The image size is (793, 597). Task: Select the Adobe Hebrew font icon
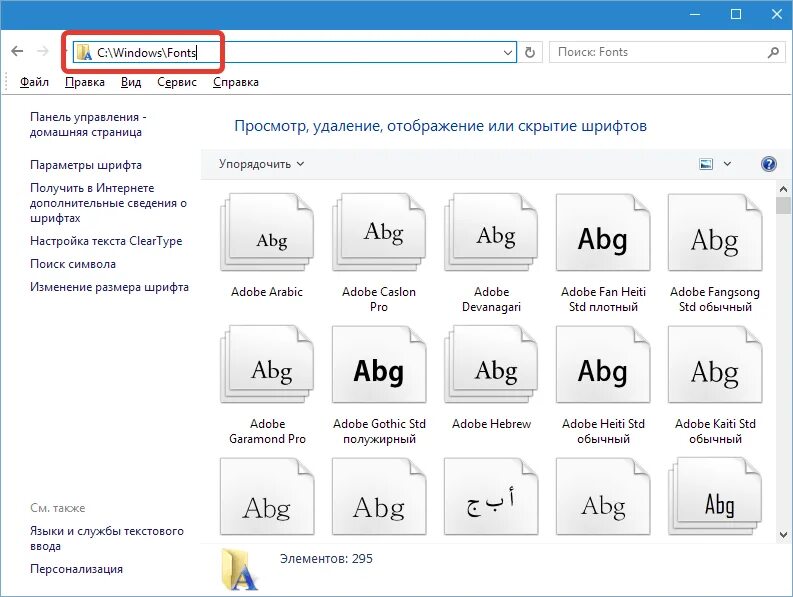491,365
